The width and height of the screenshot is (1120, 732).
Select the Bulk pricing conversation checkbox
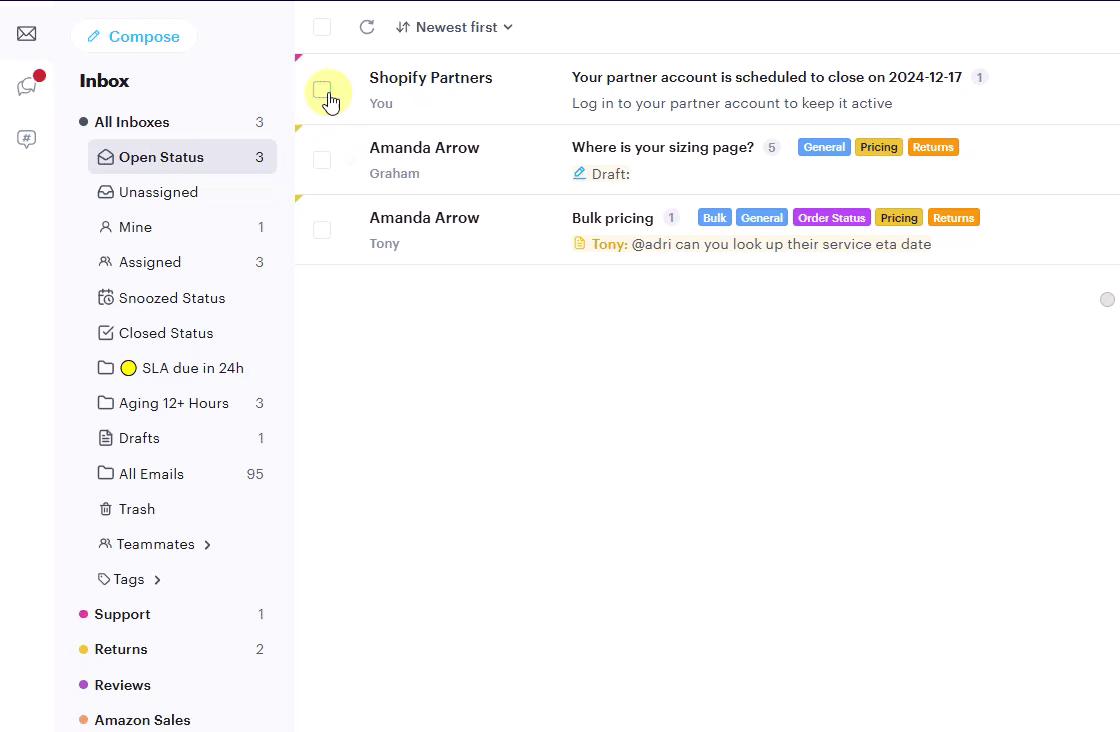322,230
